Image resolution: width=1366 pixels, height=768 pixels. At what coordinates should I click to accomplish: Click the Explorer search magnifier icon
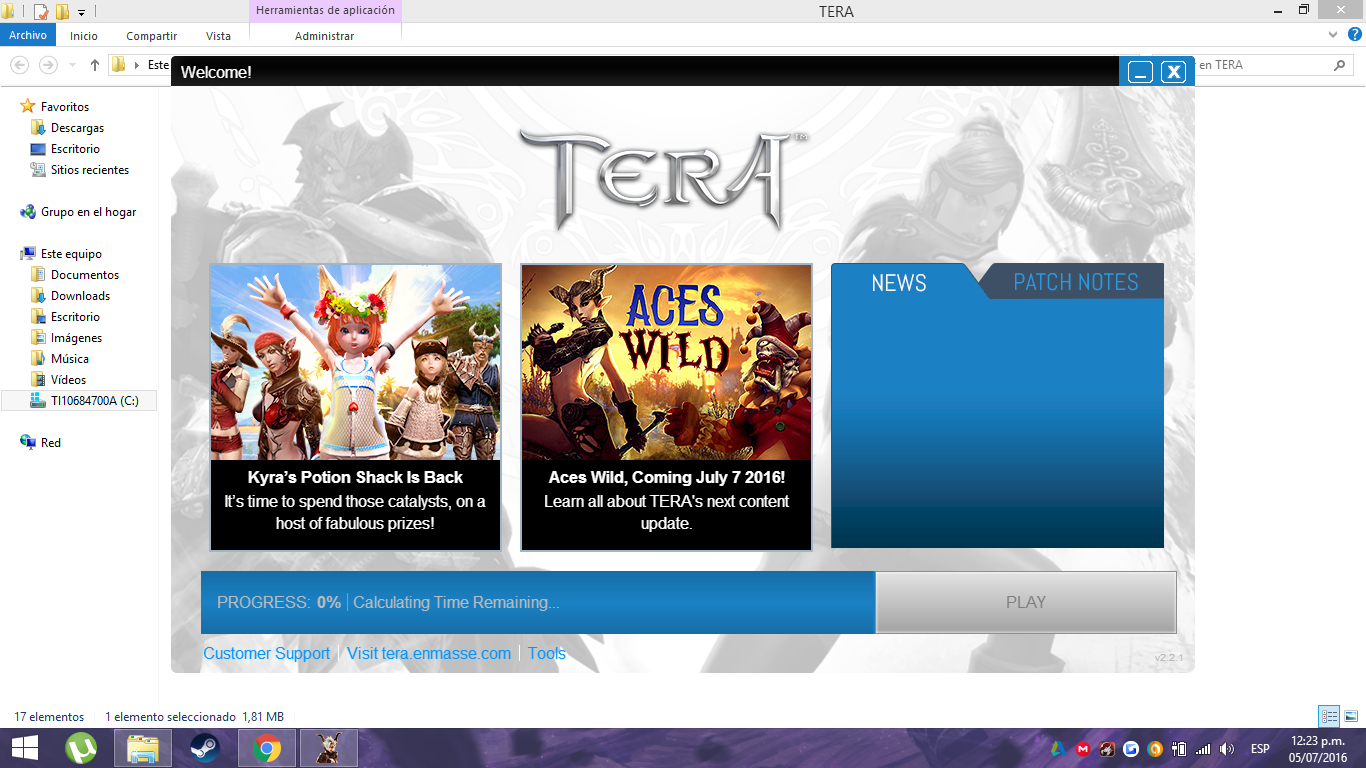point(1340,65)
